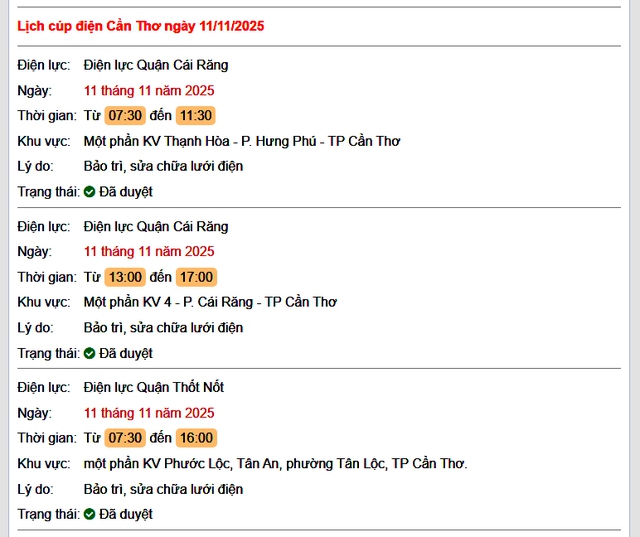Viewport: 640px width, 537px height.
Task: Click the 13:00 start time badge
Action: pyautogui.click(x=125, y=277)
